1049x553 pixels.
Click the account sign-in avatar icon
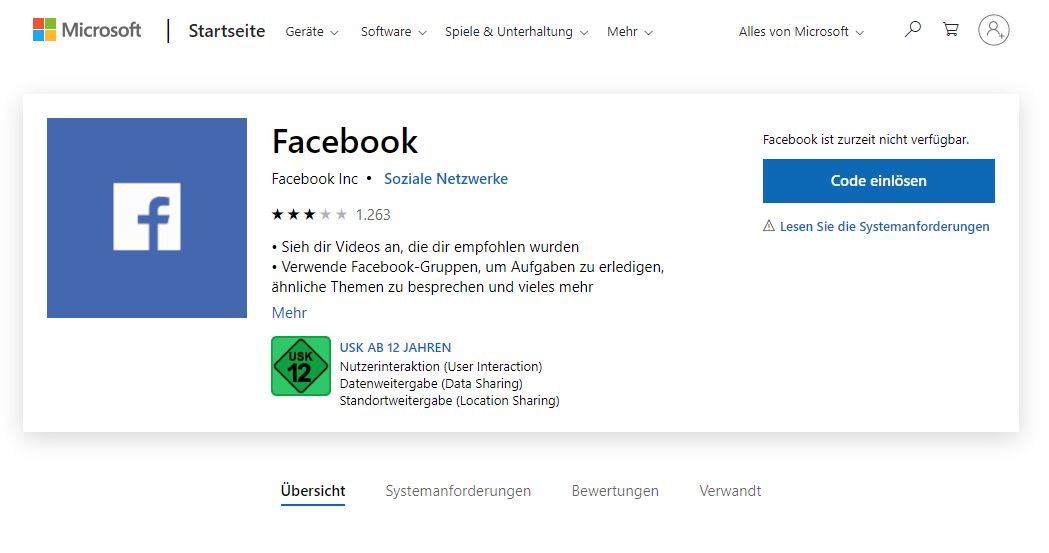993,30
